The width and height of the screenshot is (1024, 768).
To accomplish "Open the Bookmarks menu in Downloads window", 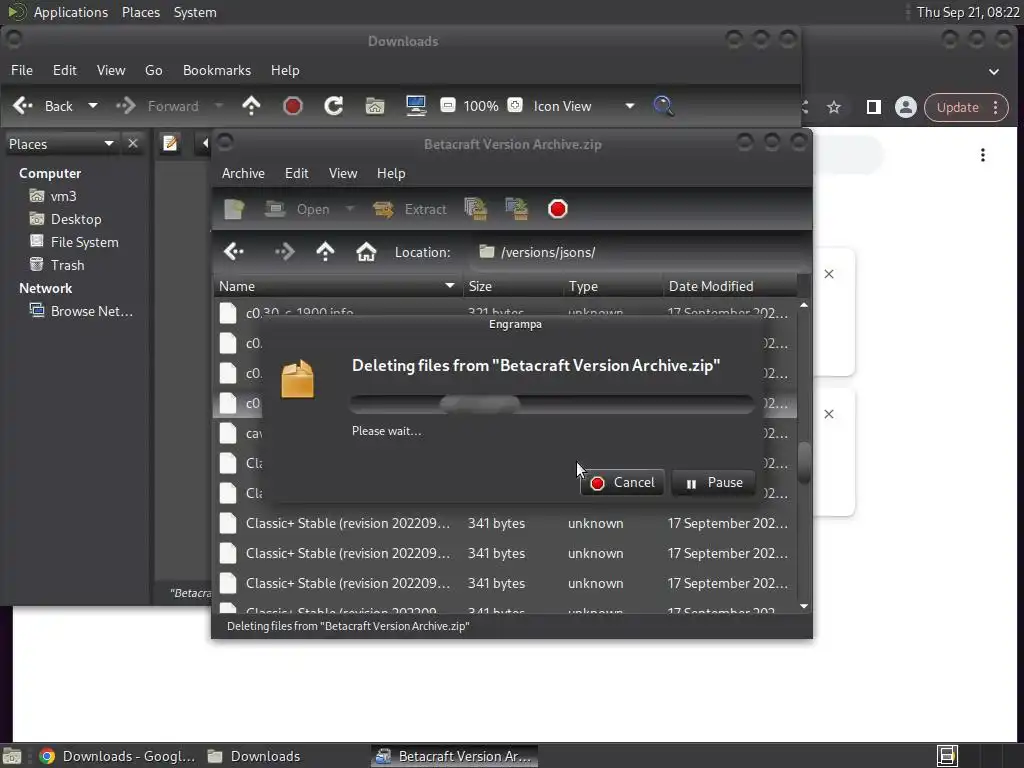I will pos(217,70).
